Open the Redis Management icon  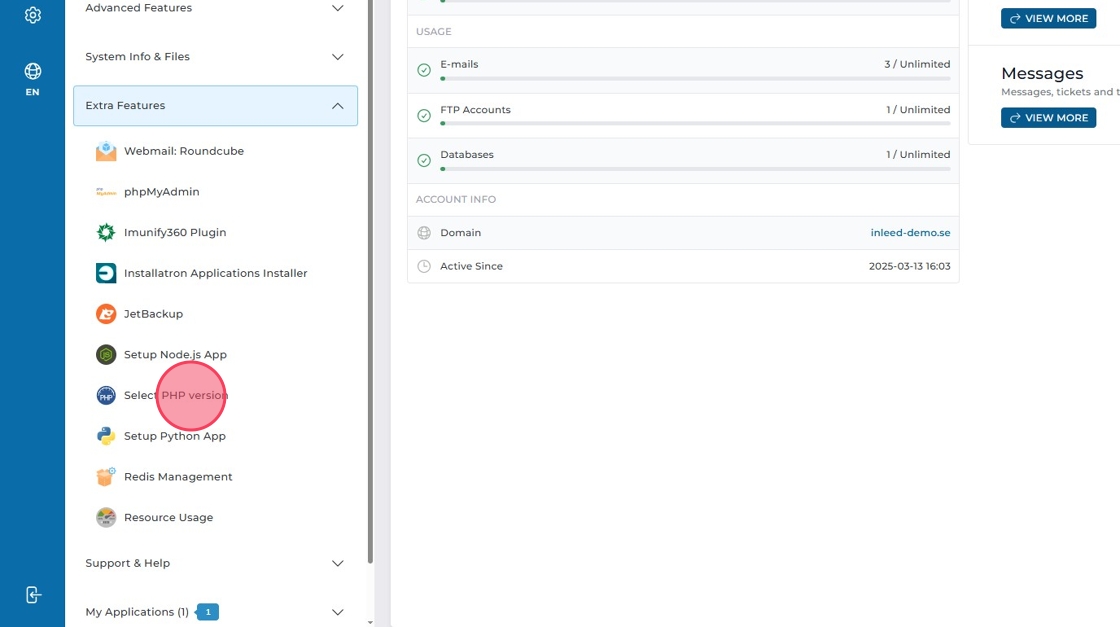[106, 477]
